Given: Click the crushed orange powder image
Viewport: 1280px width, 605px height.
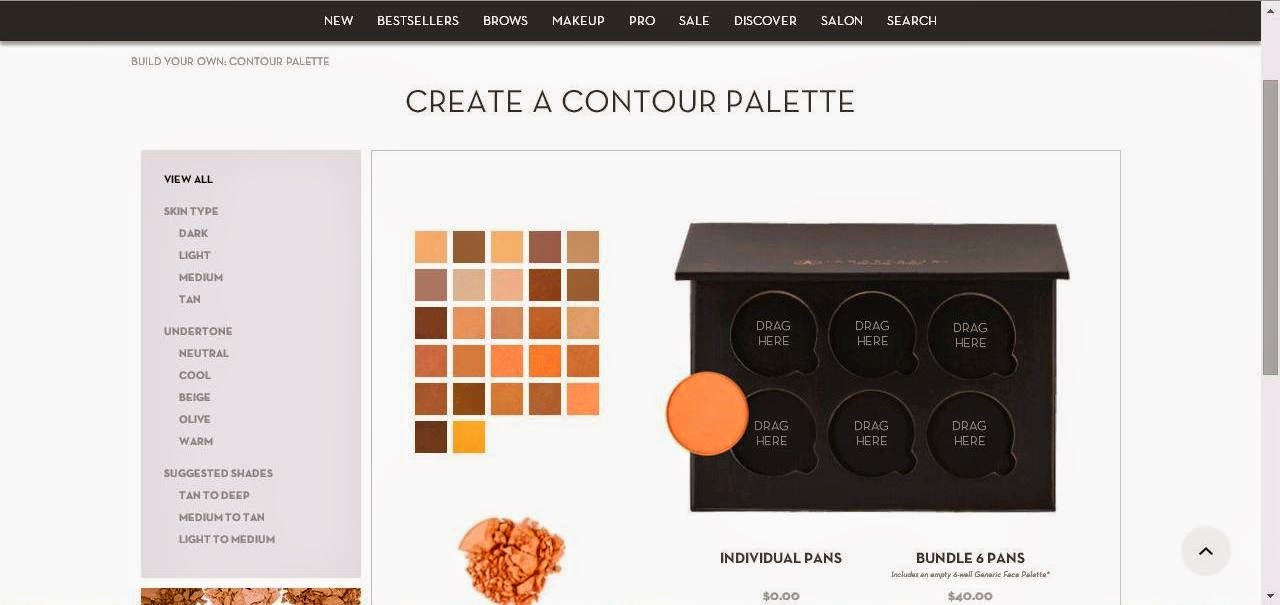Looking at the screenshot, I should [512, 559].
